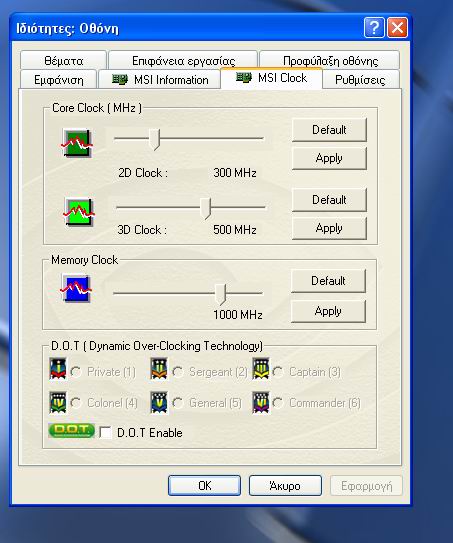Click the blue Memory Clock graph icon
The image size is (453, 543).
tap(76, 288)
